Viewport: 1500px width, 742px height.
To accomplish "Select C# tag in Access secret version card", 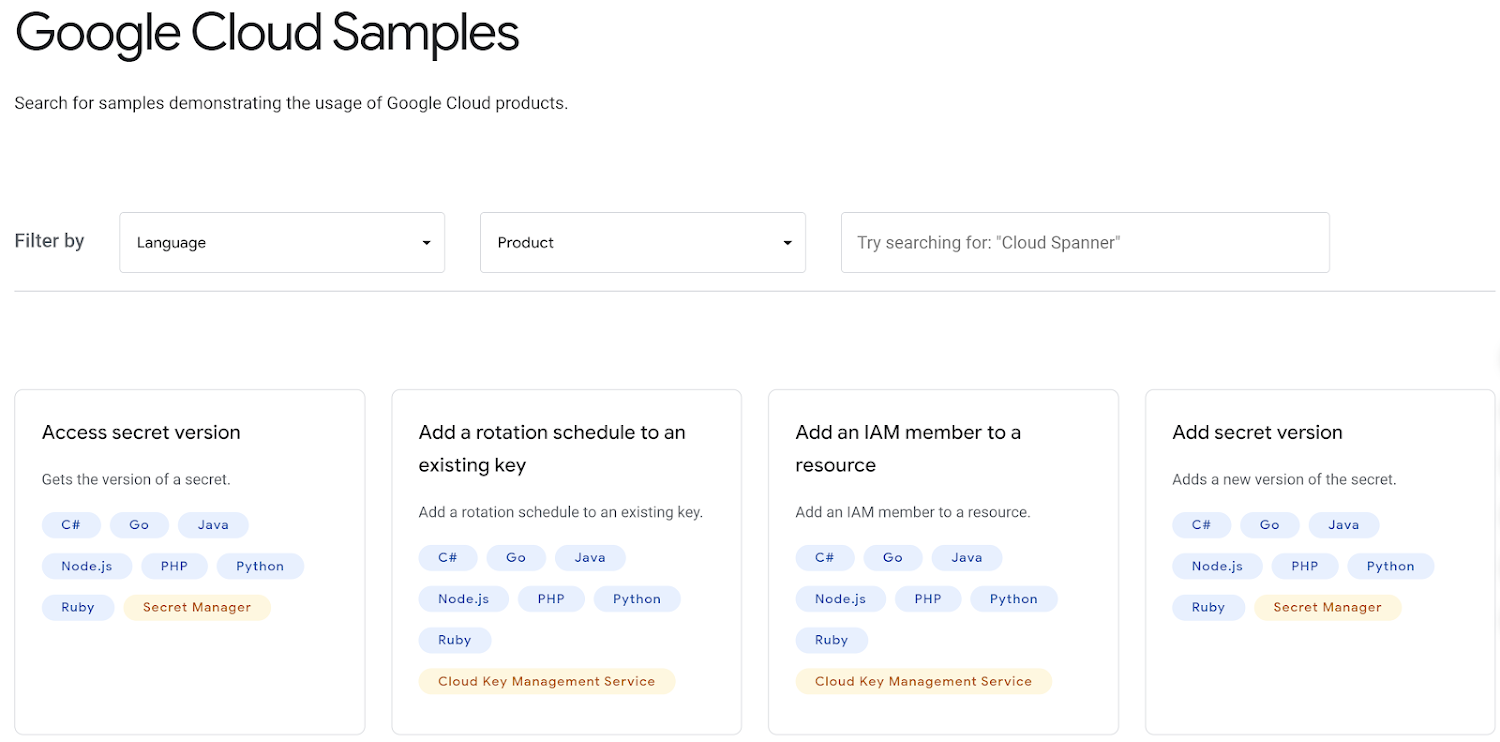I will [x=71, y=525].
